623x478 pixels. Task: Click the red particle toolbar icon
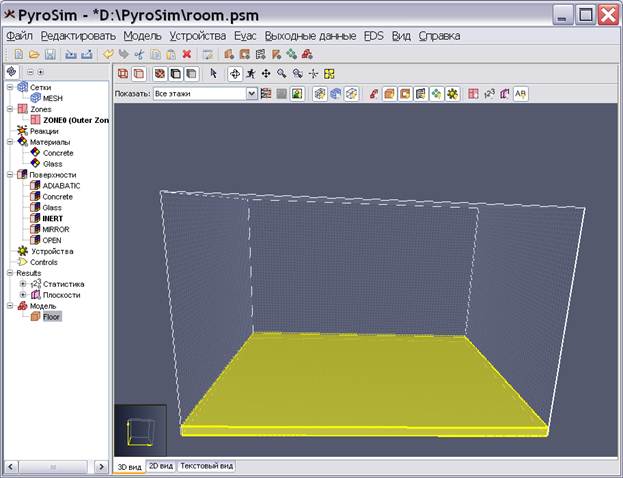point(373,94)
